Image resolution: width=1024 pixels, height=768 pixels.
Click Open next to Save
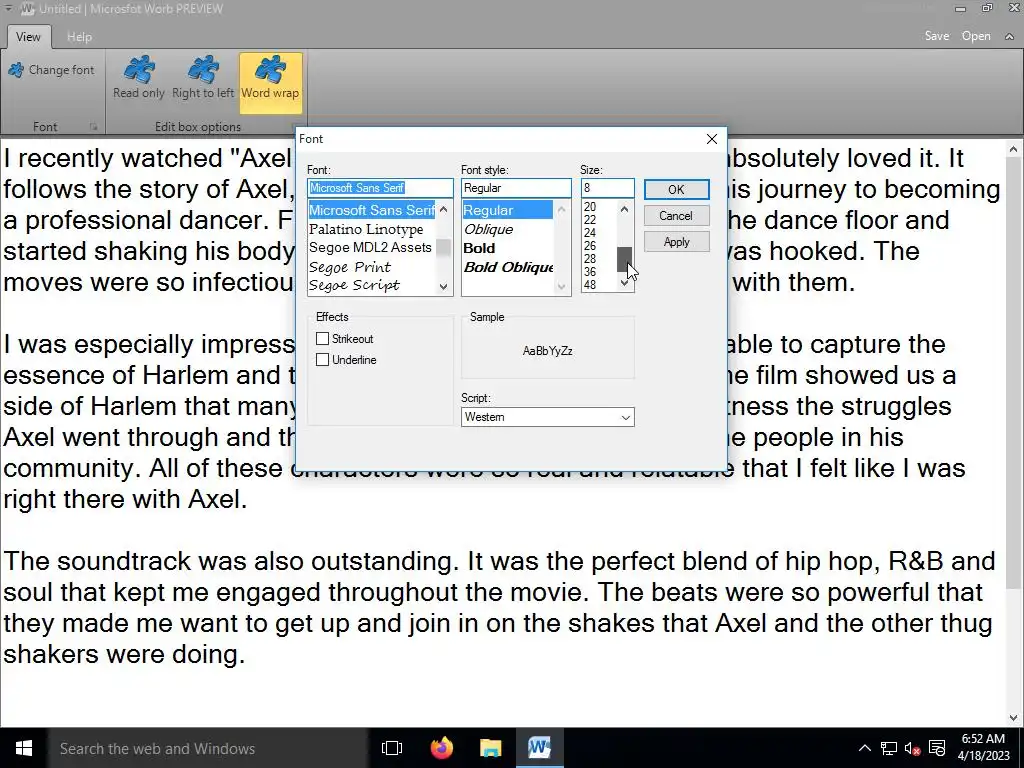[976, 36]
